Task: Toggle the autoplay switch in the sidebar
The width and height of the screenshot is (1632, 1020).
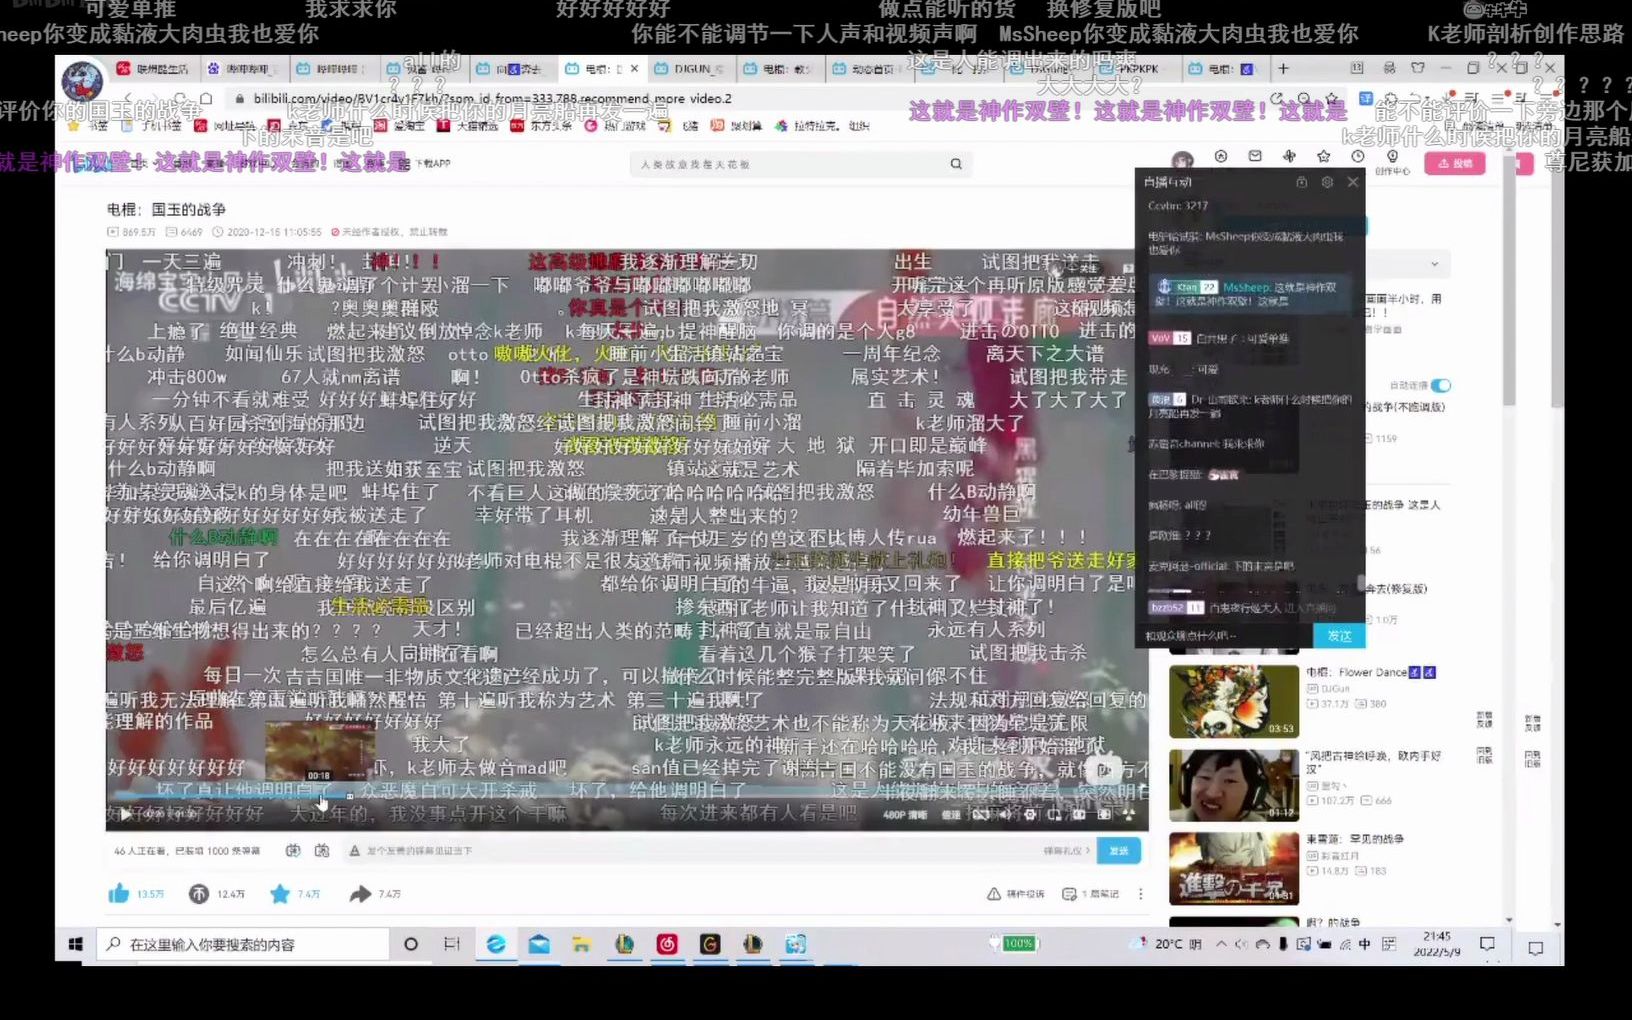Action: 1440,385
